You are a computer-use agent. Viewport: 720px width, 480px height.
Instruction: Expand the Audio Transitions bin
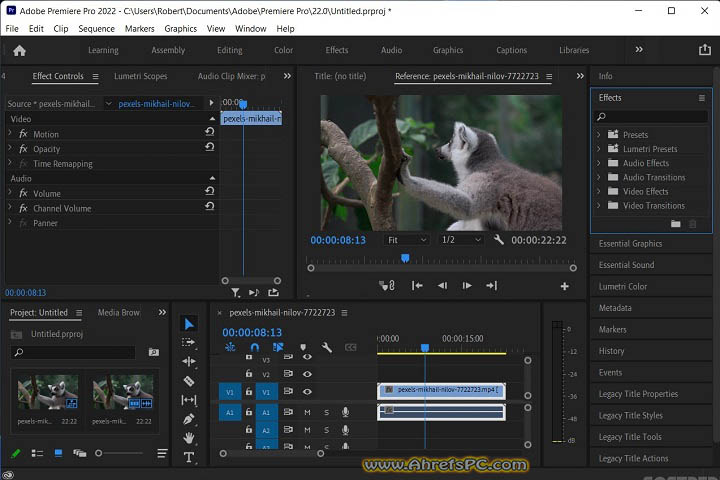point(598,177)
